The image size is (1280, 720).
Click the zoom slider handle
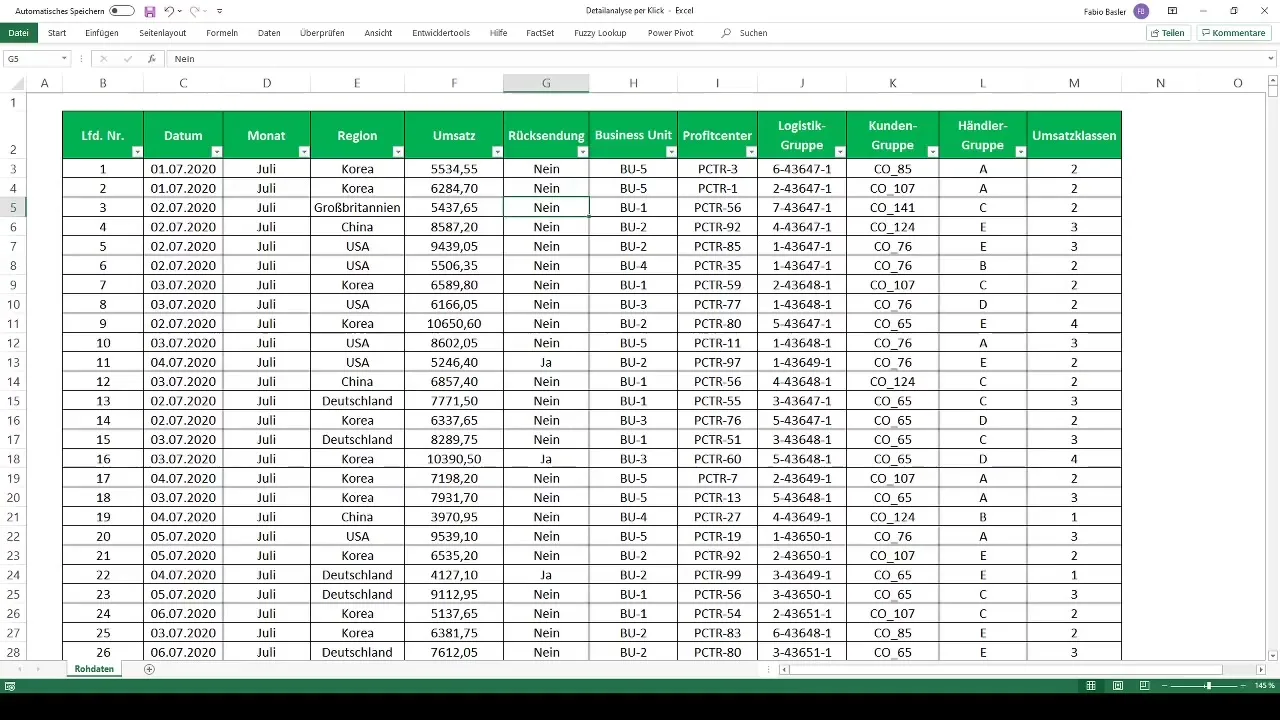point(1209,687)
